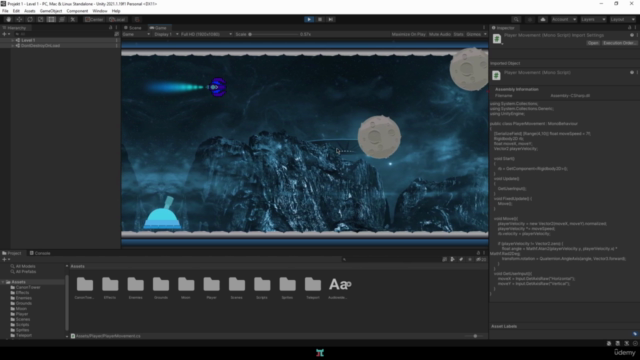Open the Layers dropdown

coord(593,19)
